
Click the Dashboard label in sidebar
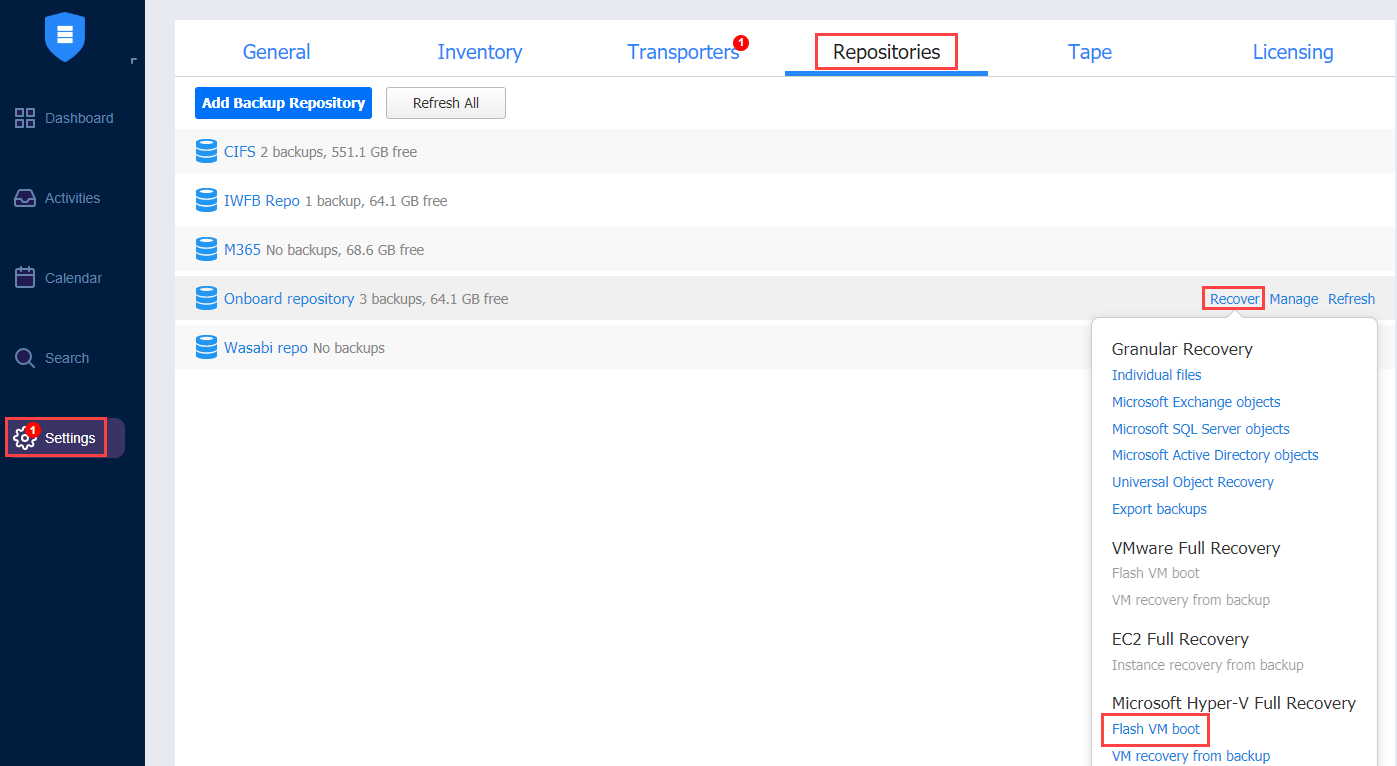pyautogui.click(x=79, y=118)
